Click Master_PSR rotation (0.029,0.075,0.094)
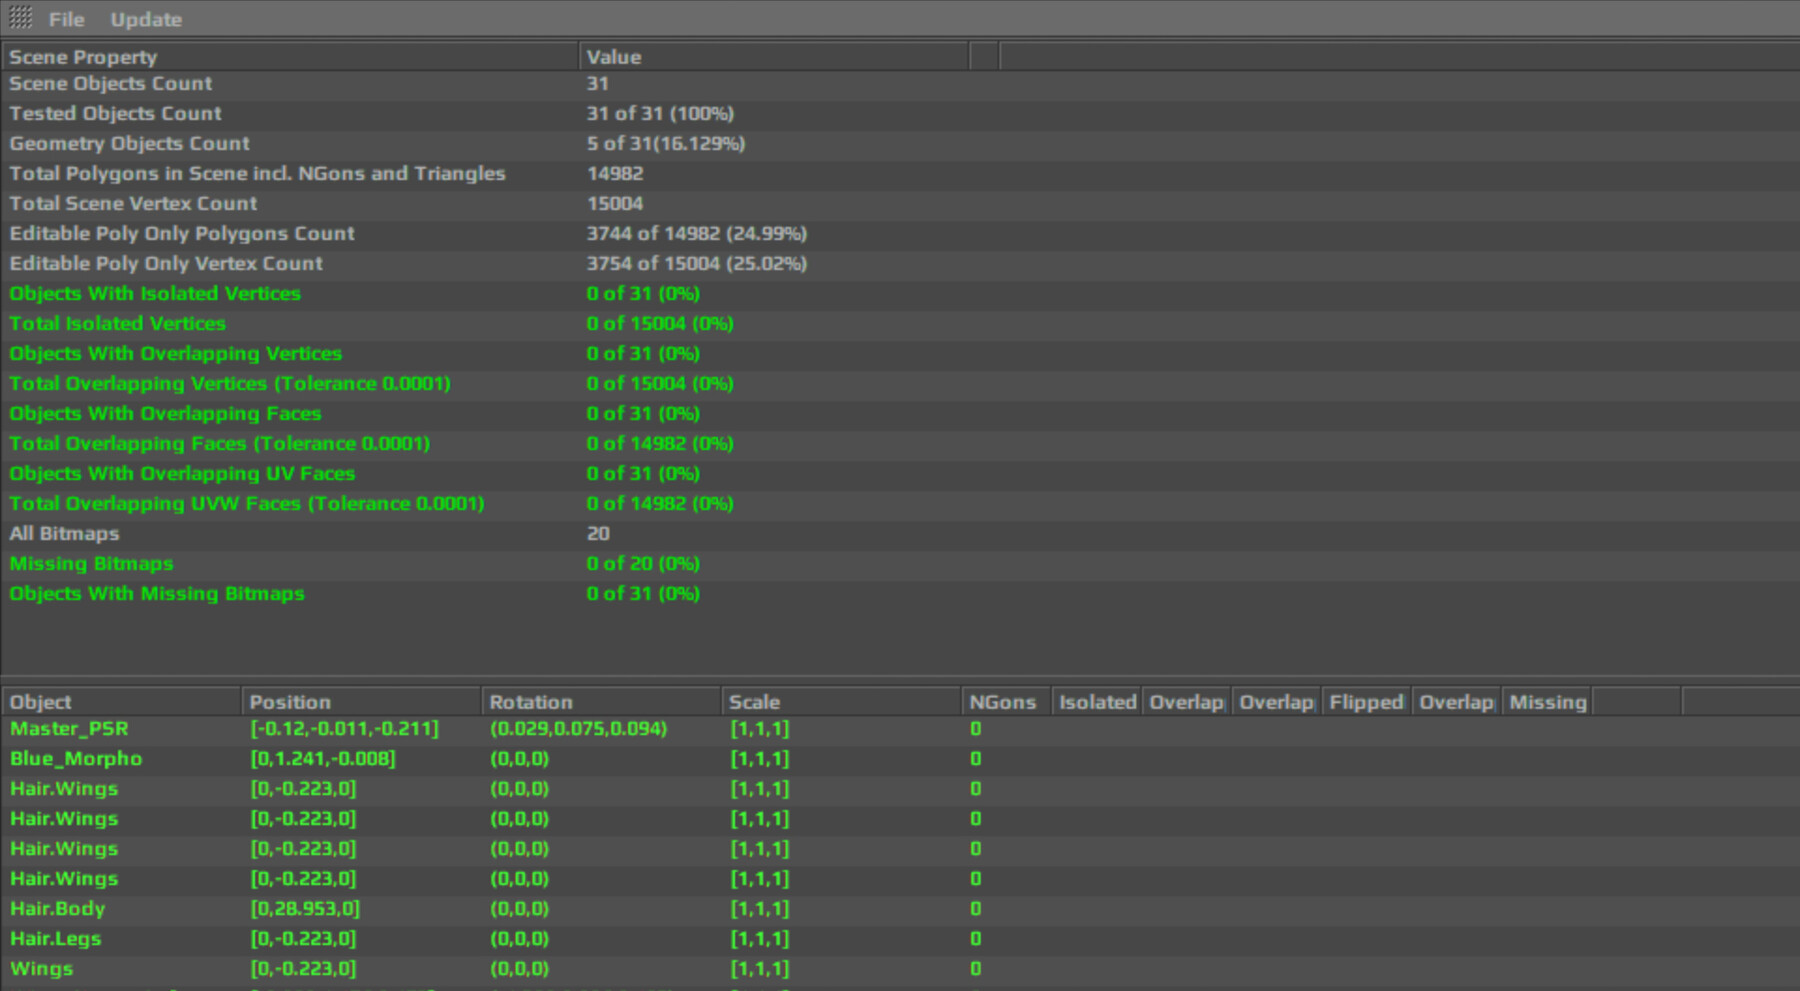Image resolution: width=1800 pixels, height=991 pixels. coord(578,729)
